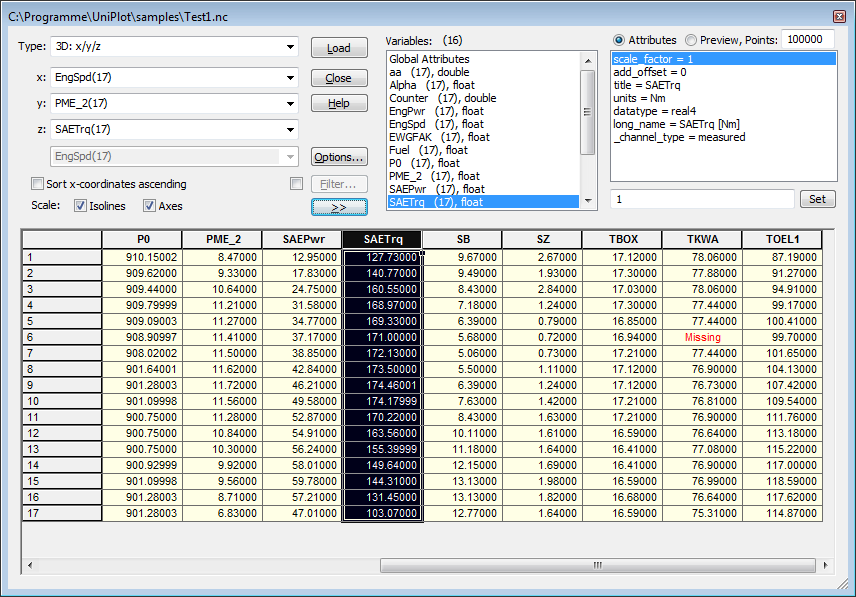Select row header 1 in the table
The width and height of the screenshot is (856, 597).
click(62, 258)
